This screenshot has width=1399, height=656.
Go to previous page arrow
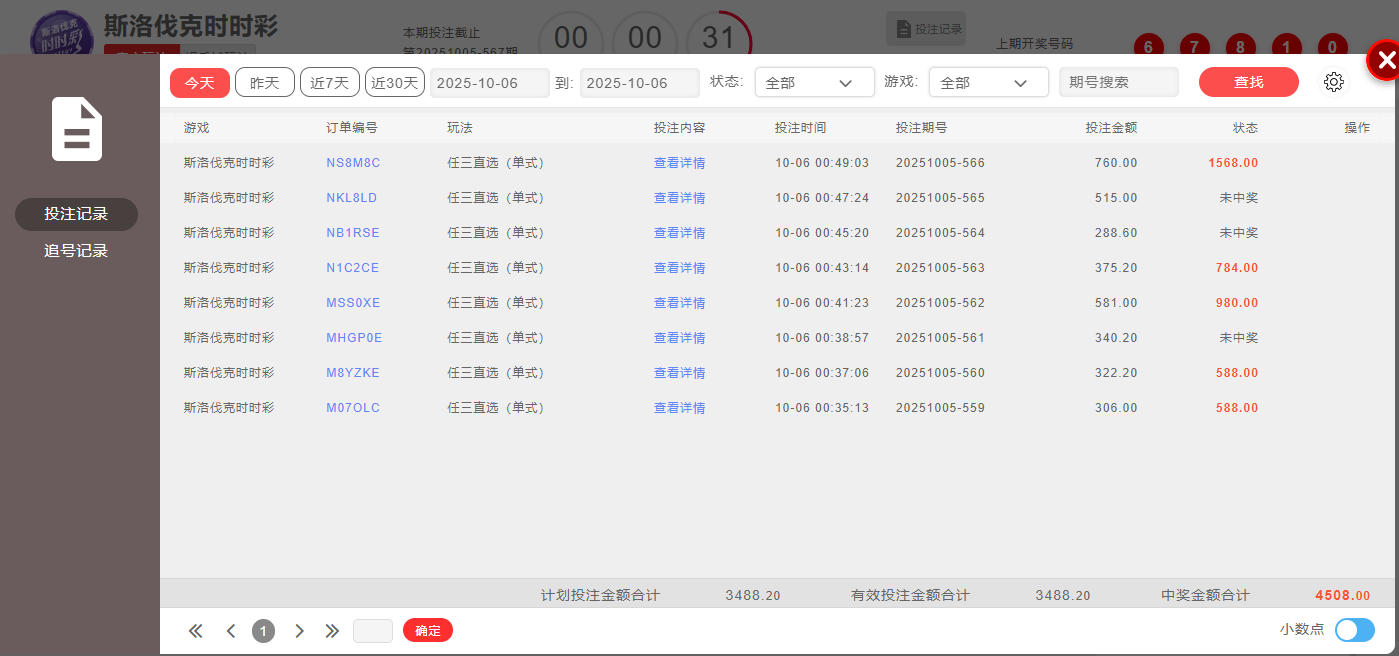(231, 631)
